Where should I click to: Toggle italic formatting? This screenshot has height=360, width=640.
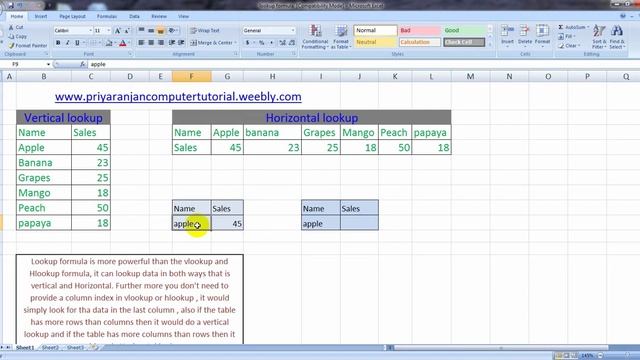tap(67, 43)
